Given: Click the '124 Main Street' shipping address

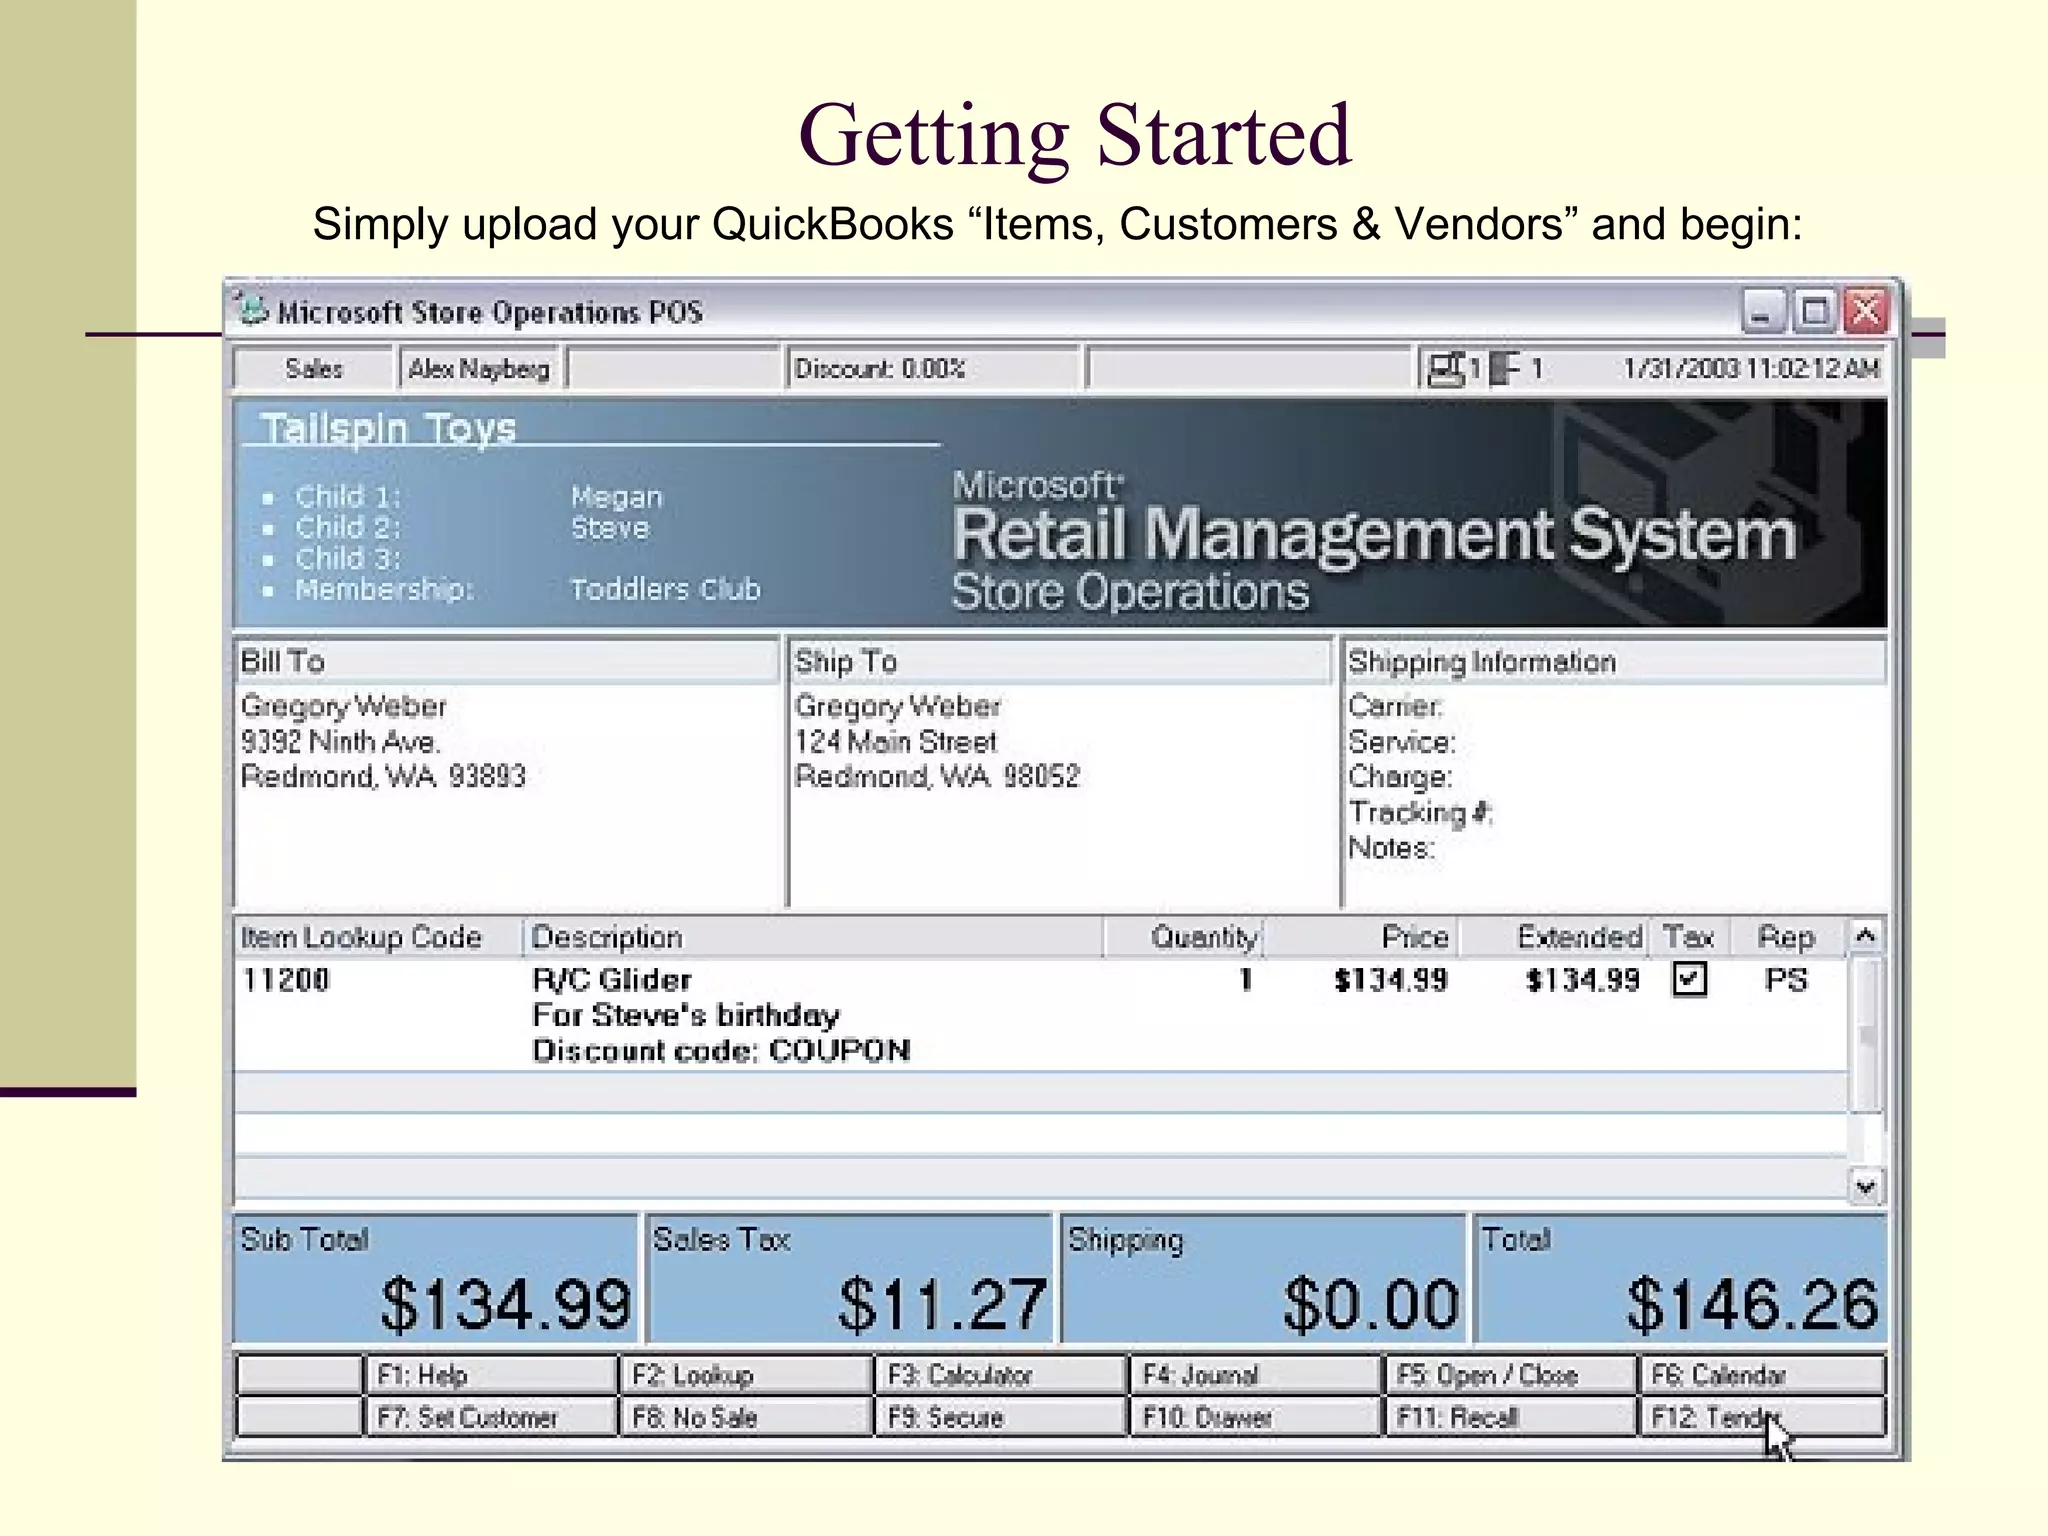Looking at the screenshot, I should coord(896,741).
